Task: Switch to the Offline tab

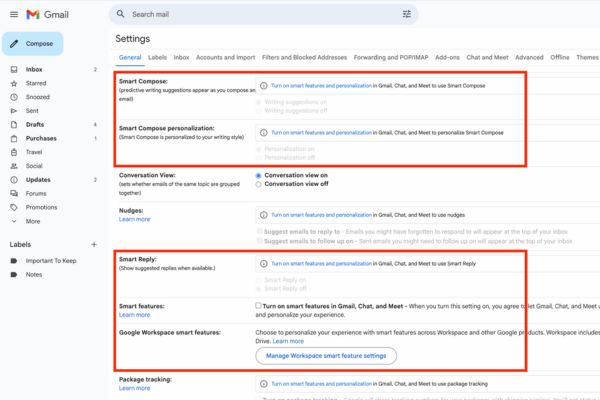Action: (560, 57)
